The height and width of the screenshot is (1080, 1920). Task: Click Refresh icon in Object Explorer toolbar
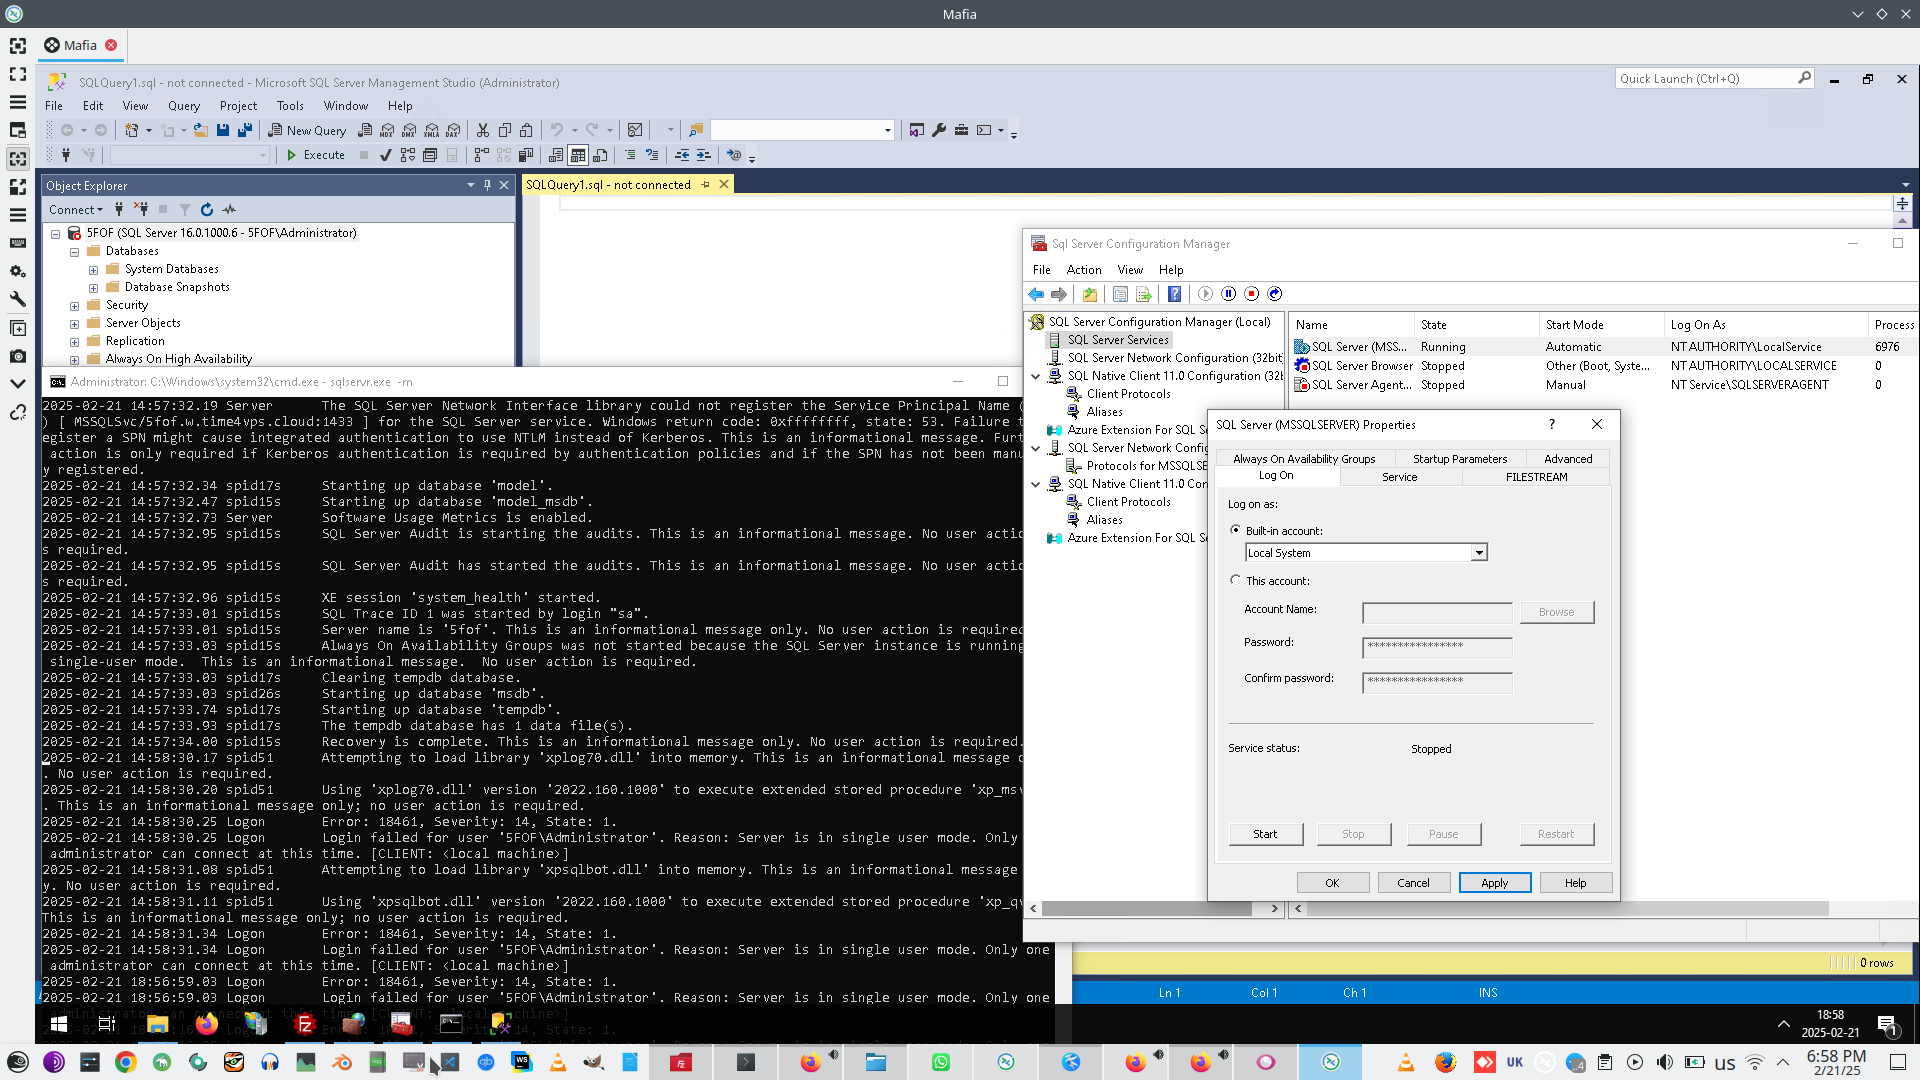[x=207, y=210]
